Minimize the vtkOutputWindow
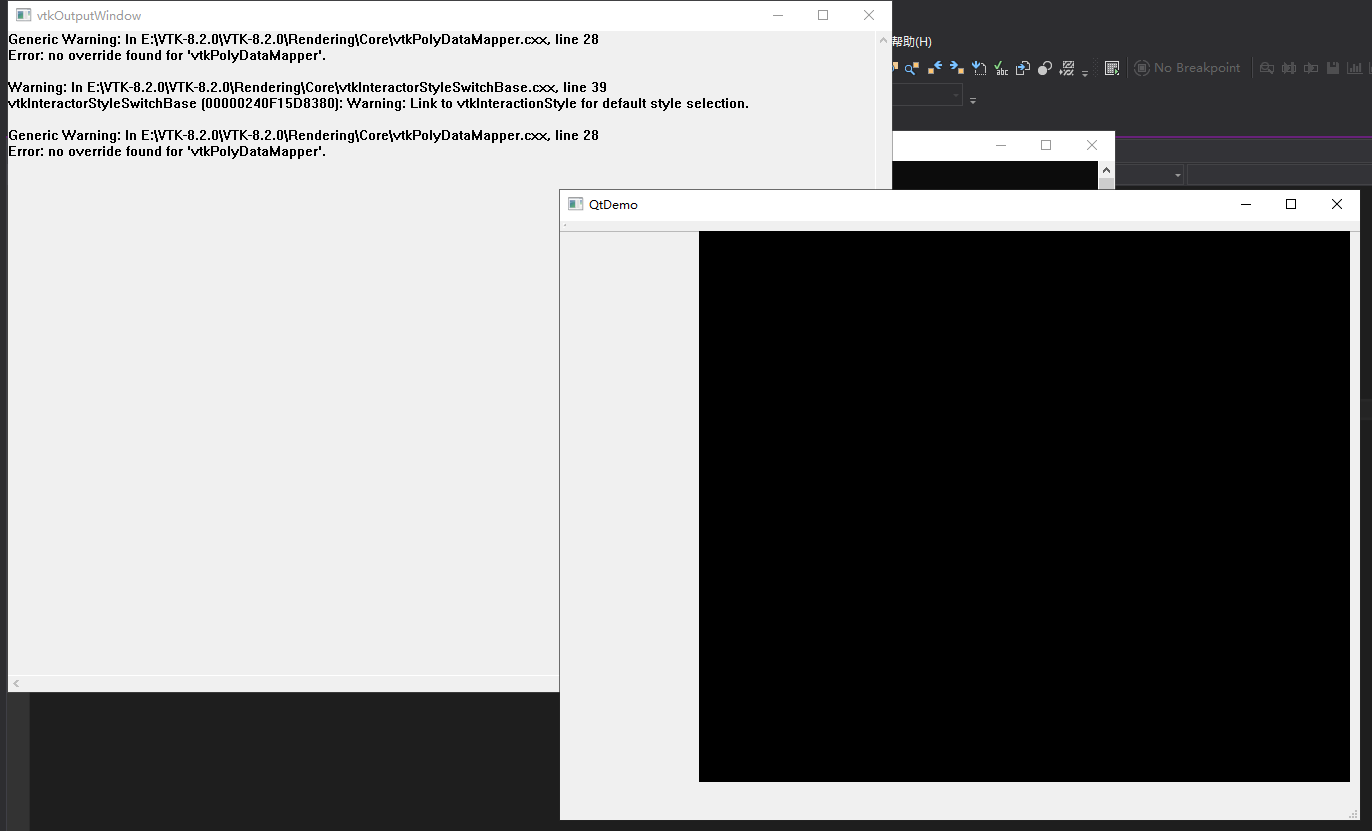The height and width of the screenshot is (831, 1372). click(778, 15)
